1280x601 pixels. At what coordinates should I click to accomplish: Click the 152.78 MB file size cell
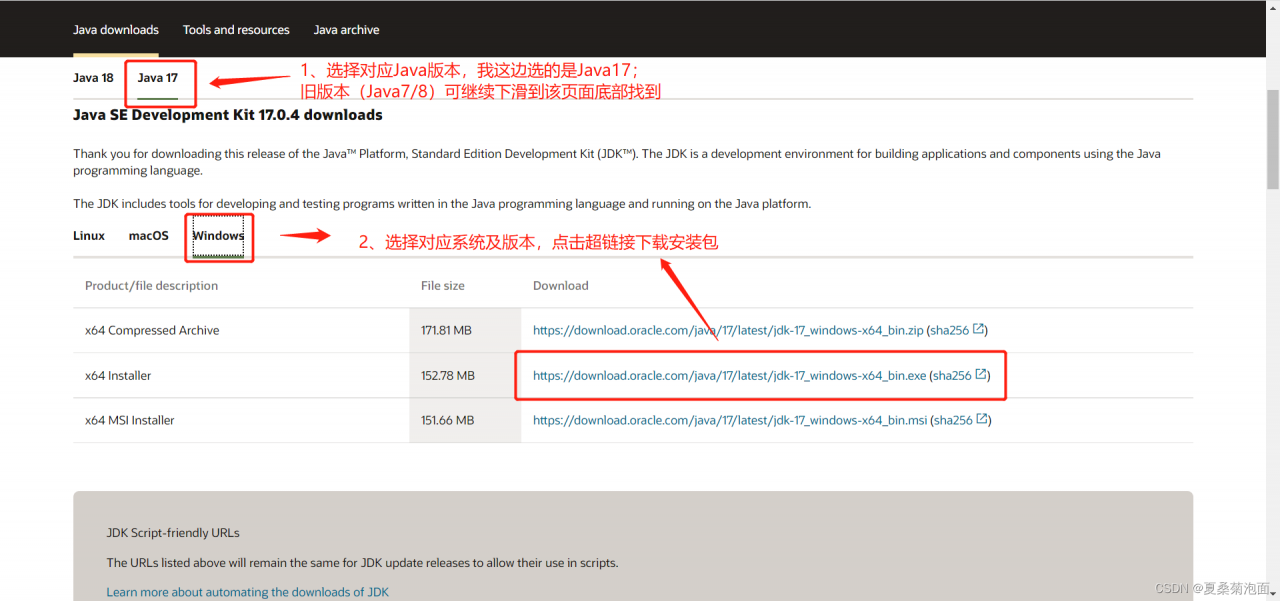coord(466,376)
